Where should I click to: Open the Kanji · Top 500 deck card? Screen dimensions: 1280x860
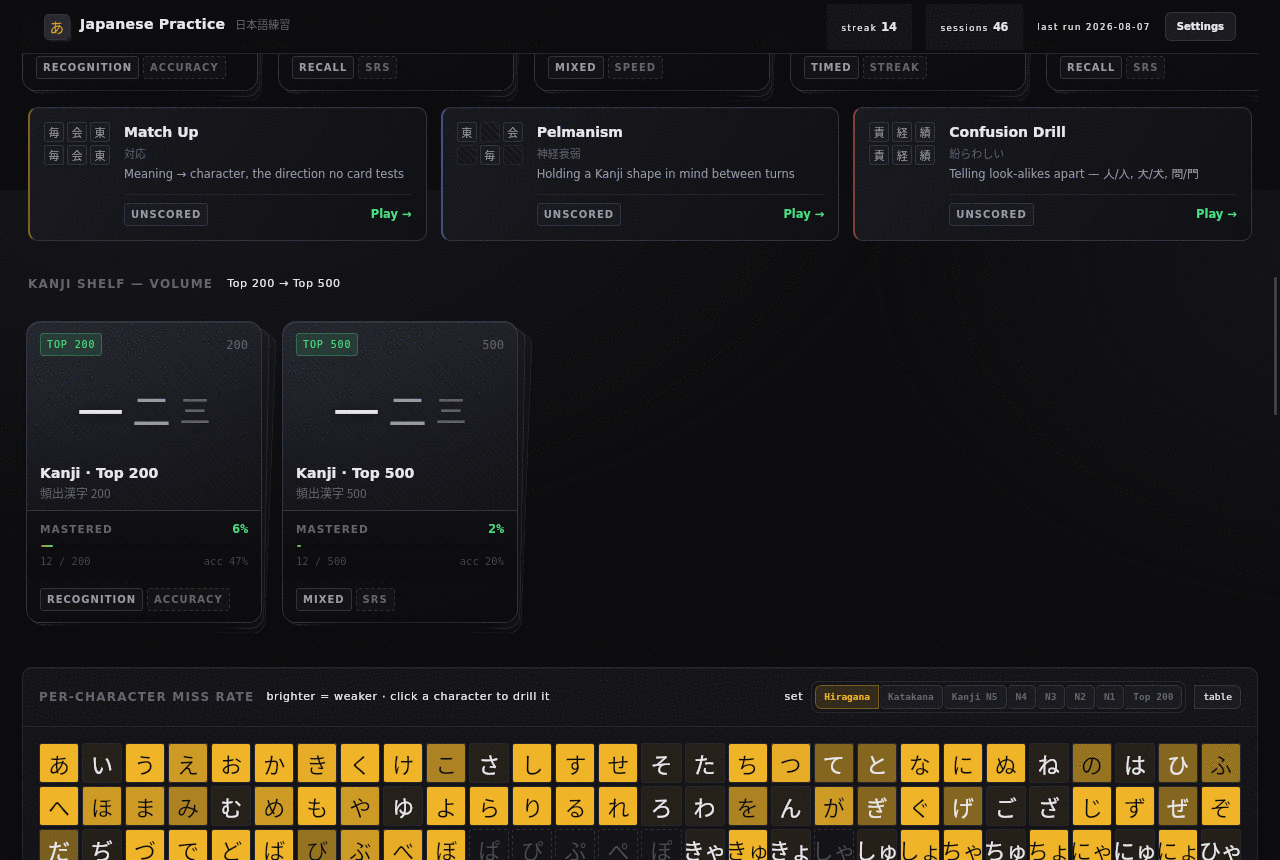400,472
